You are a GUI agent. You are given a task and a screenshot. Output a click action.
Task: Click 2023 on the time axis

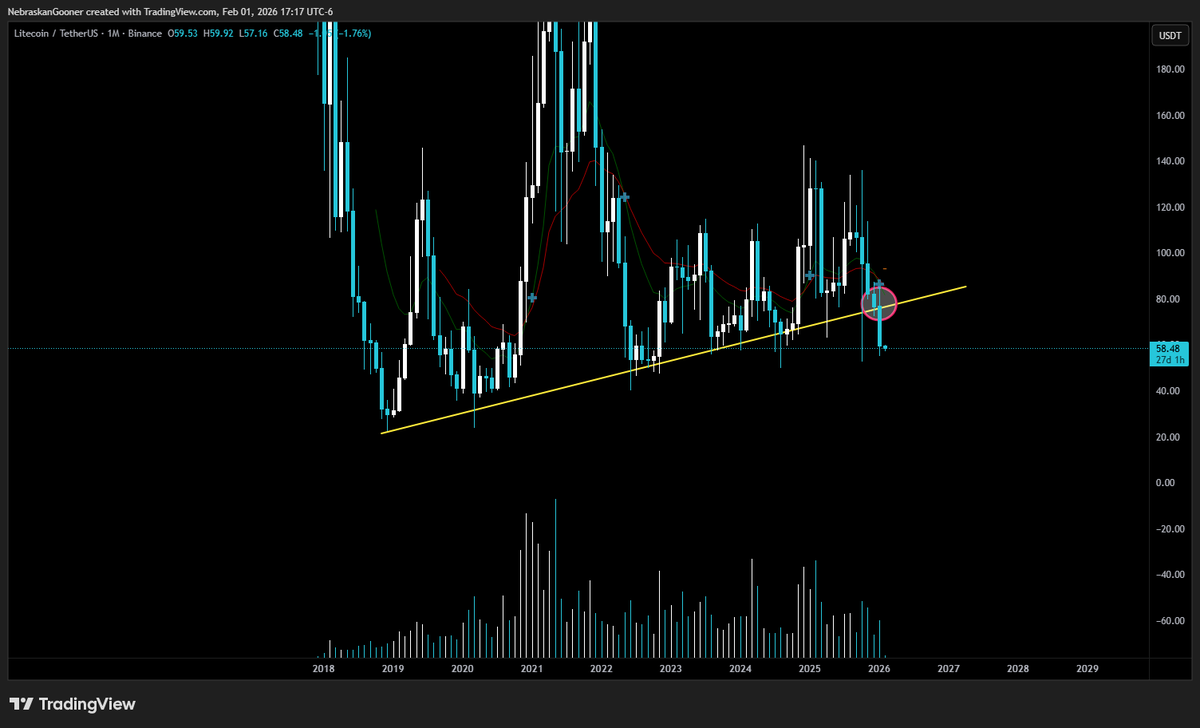[x=670, y=668]
